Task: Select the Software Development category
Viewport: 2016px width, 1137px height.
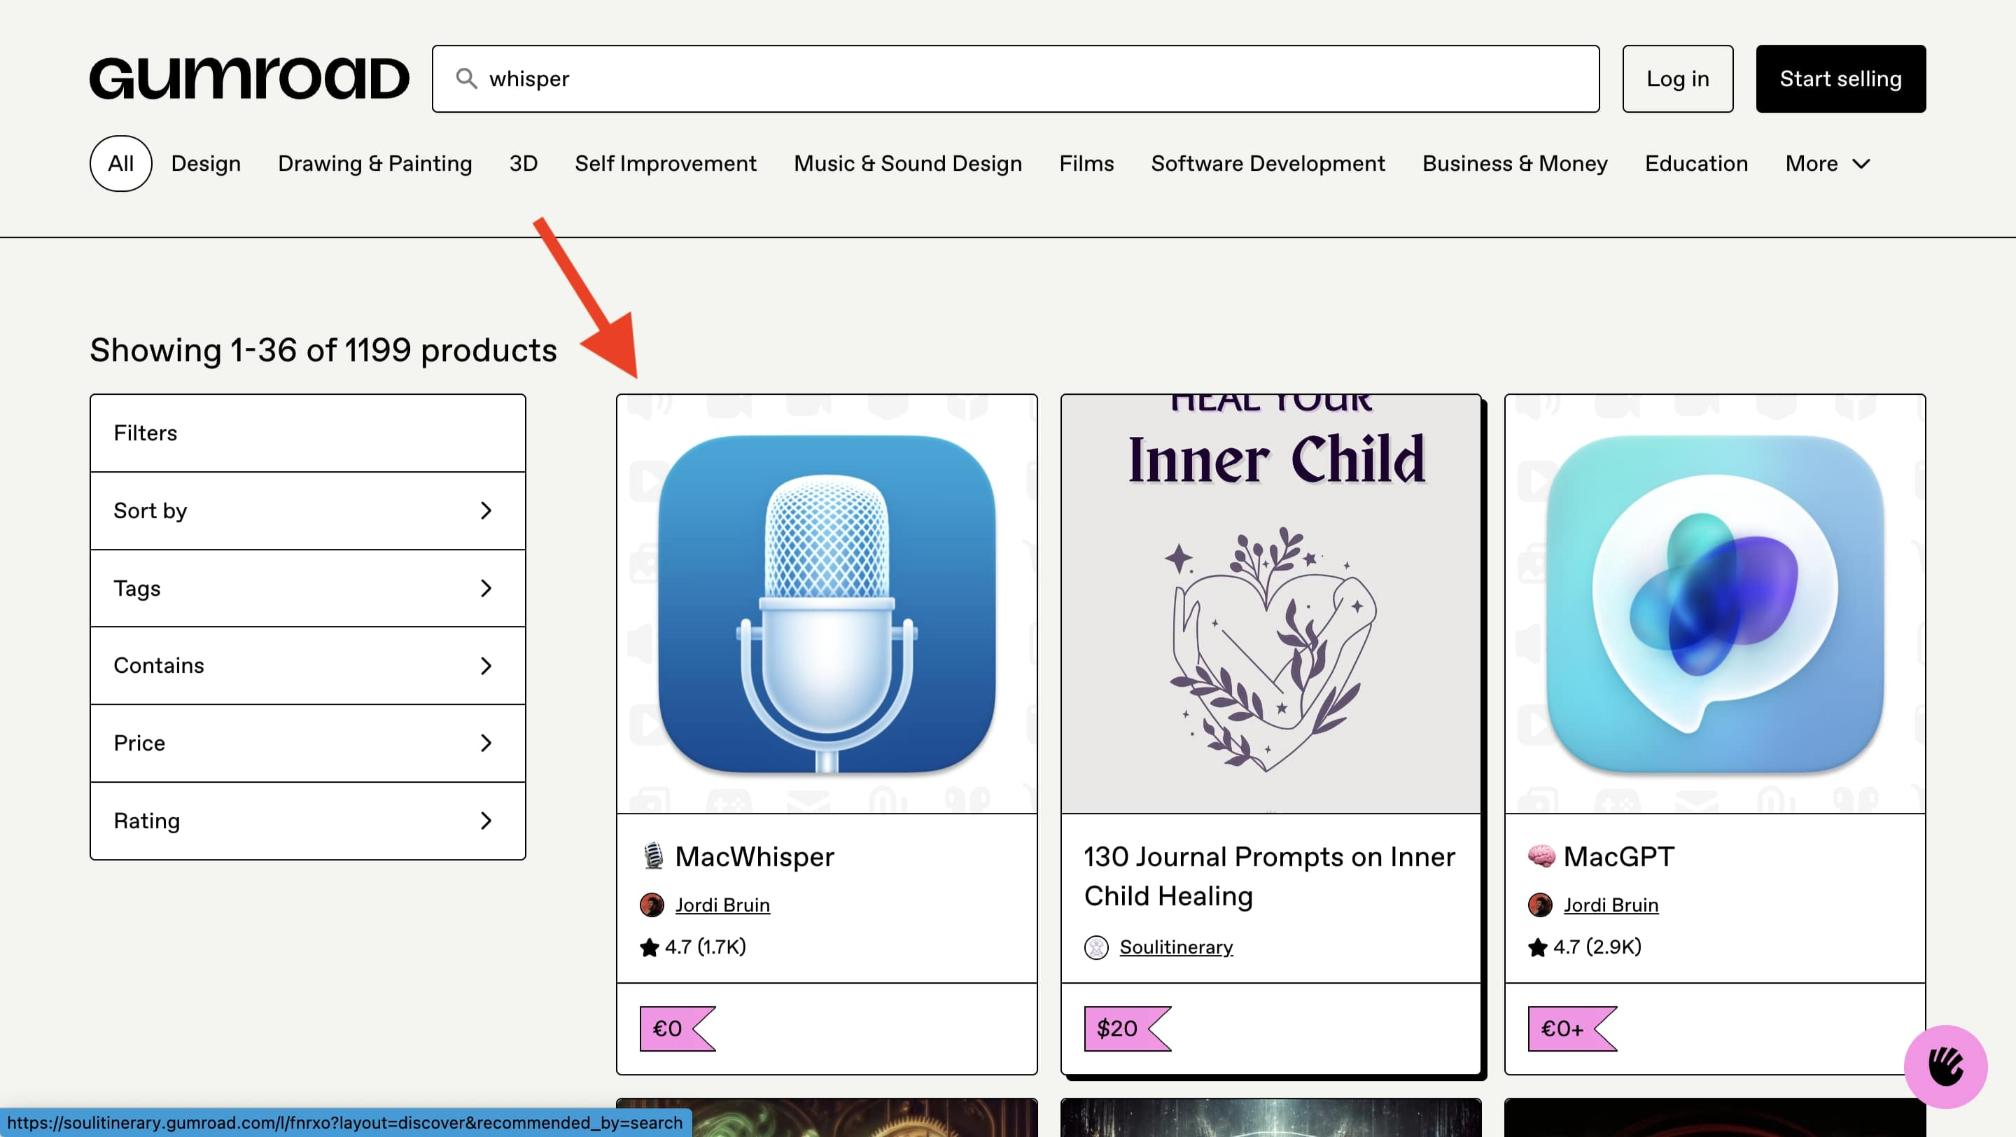Action: tap(1268, 164)
